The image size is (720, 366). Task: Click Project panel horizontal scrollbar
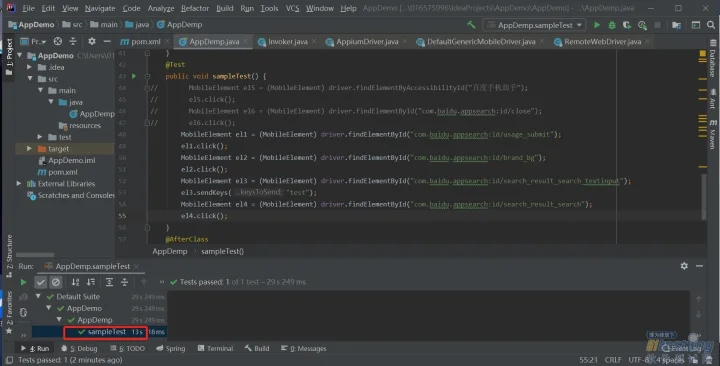35,255
